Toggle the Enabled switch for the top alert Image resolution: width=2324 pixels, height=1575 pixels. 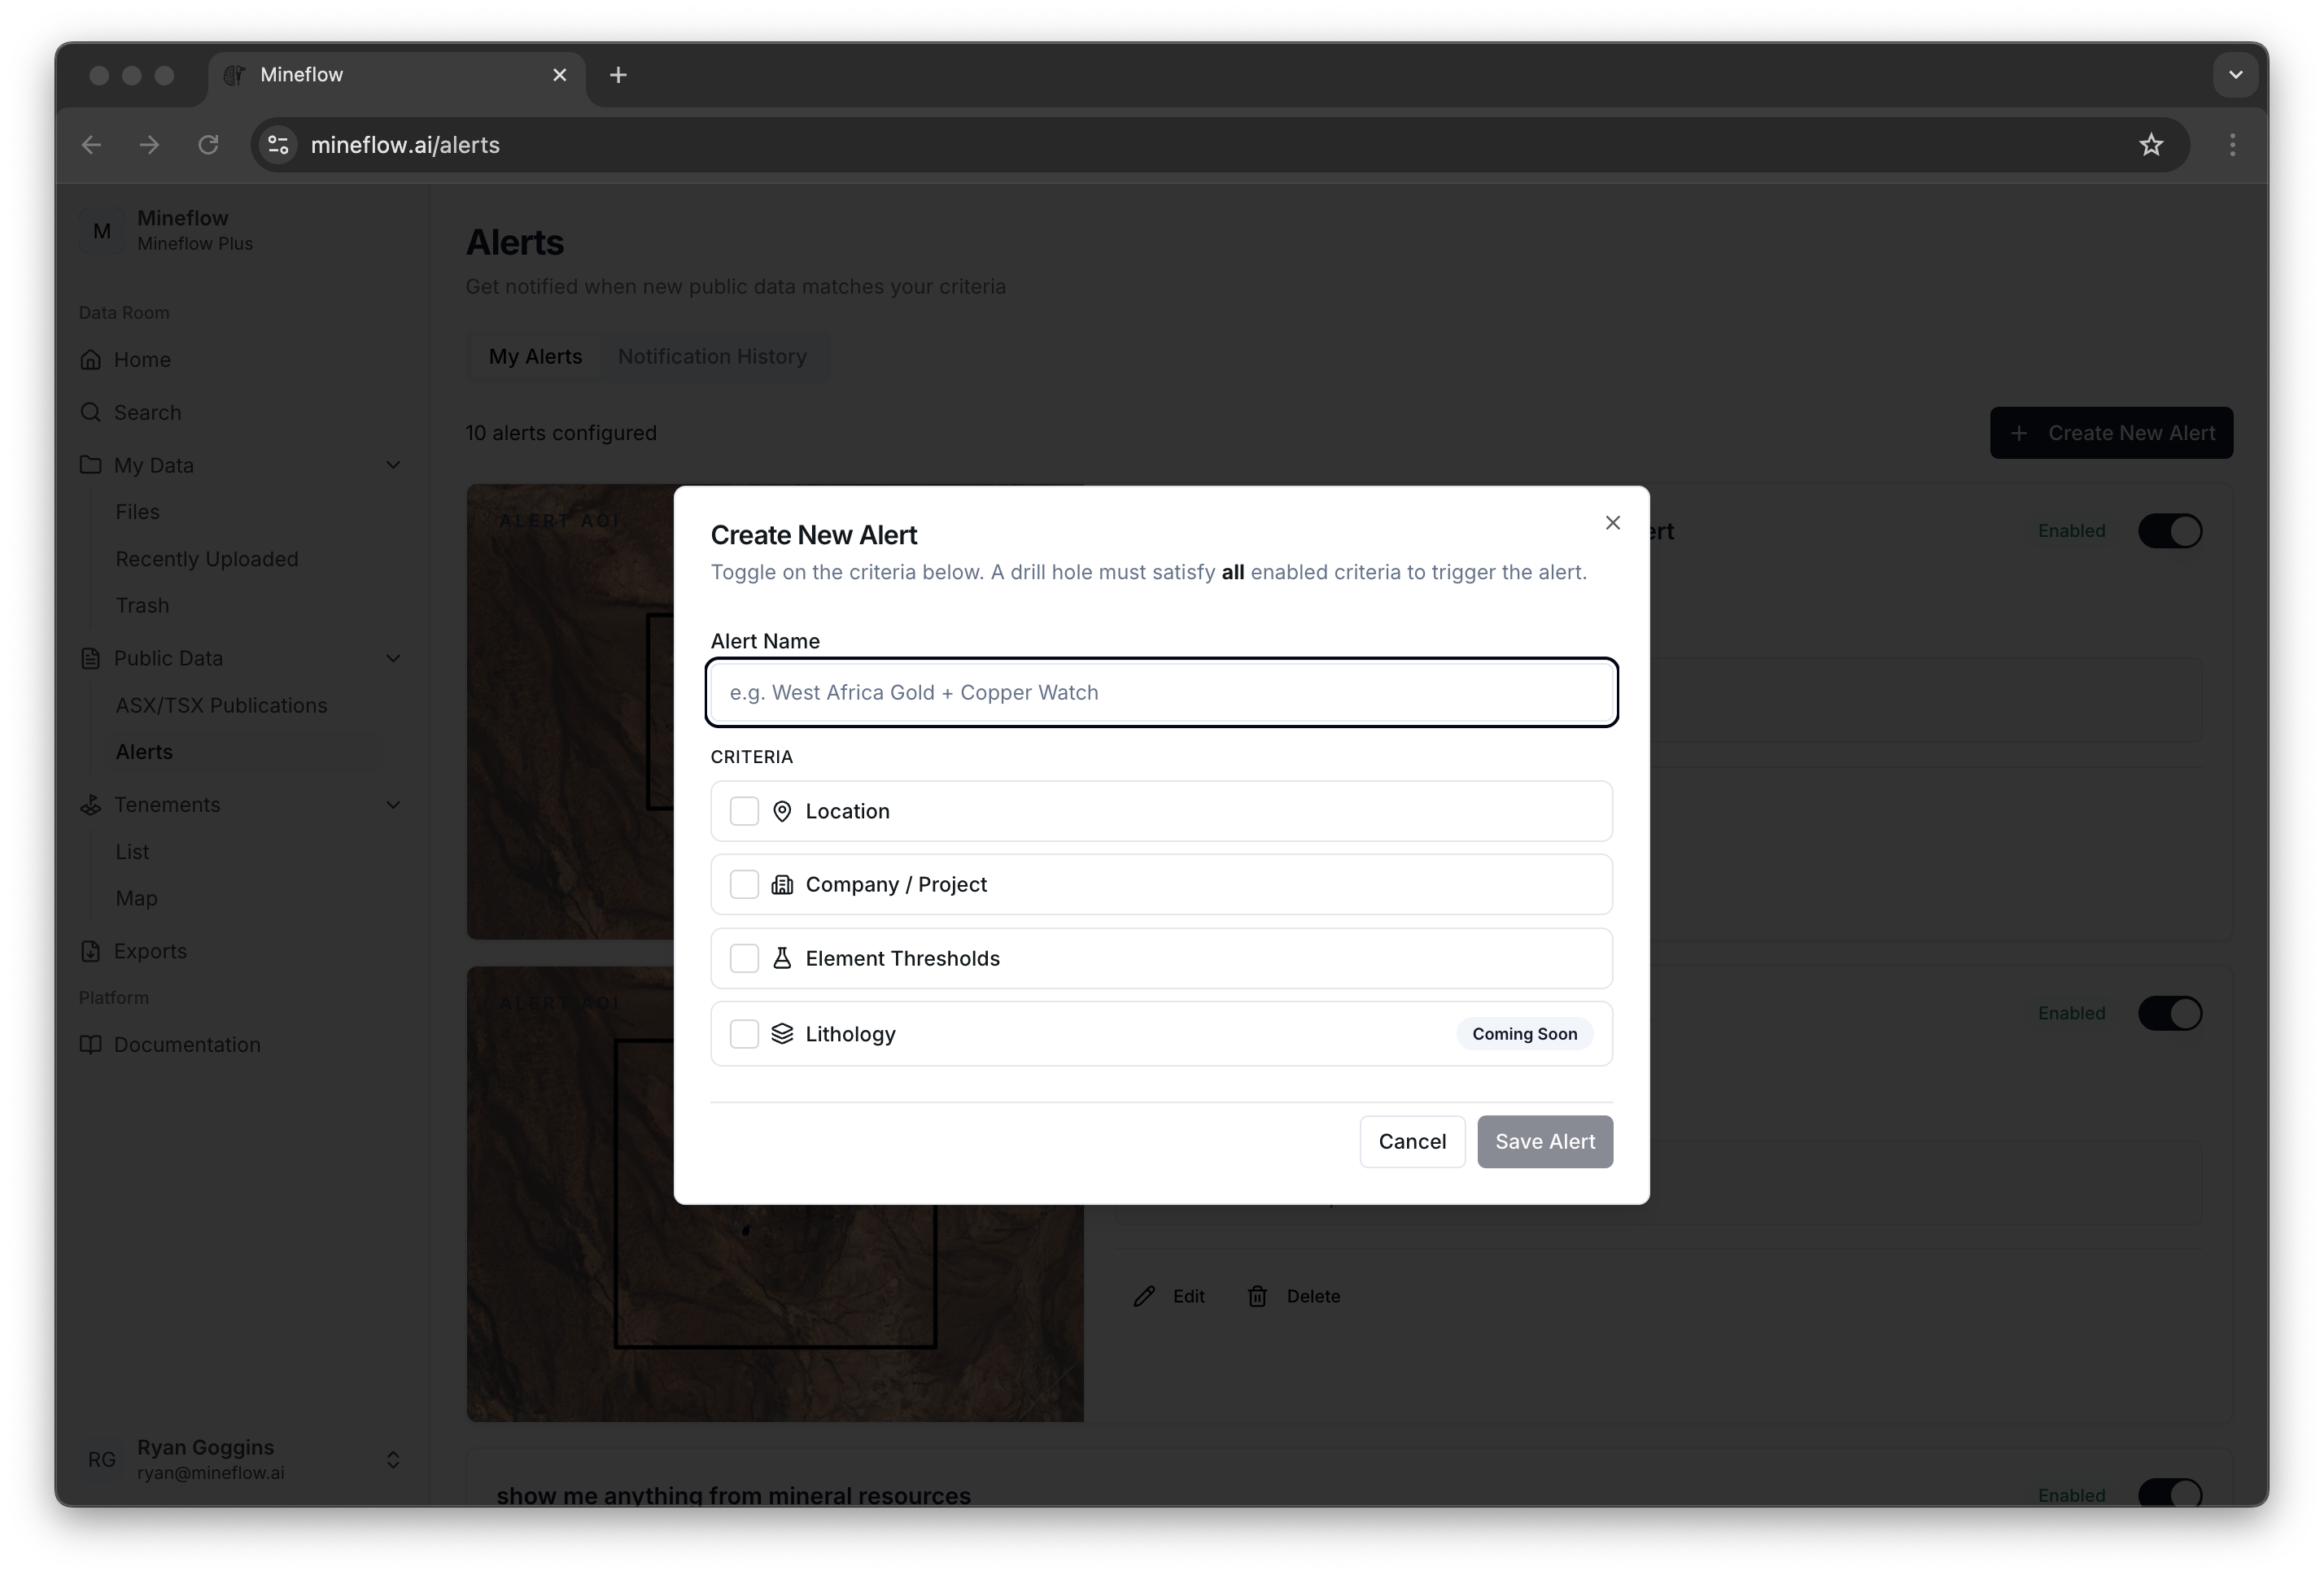[2170, 531]
